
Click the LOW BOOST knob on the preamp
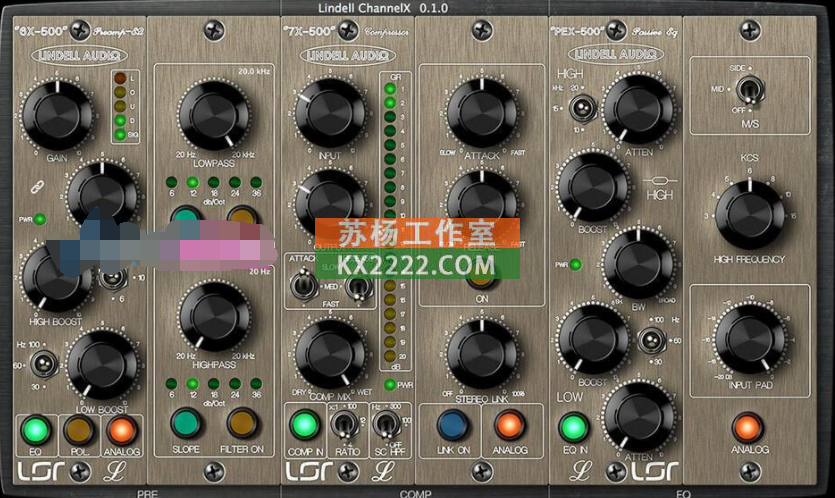102,366
